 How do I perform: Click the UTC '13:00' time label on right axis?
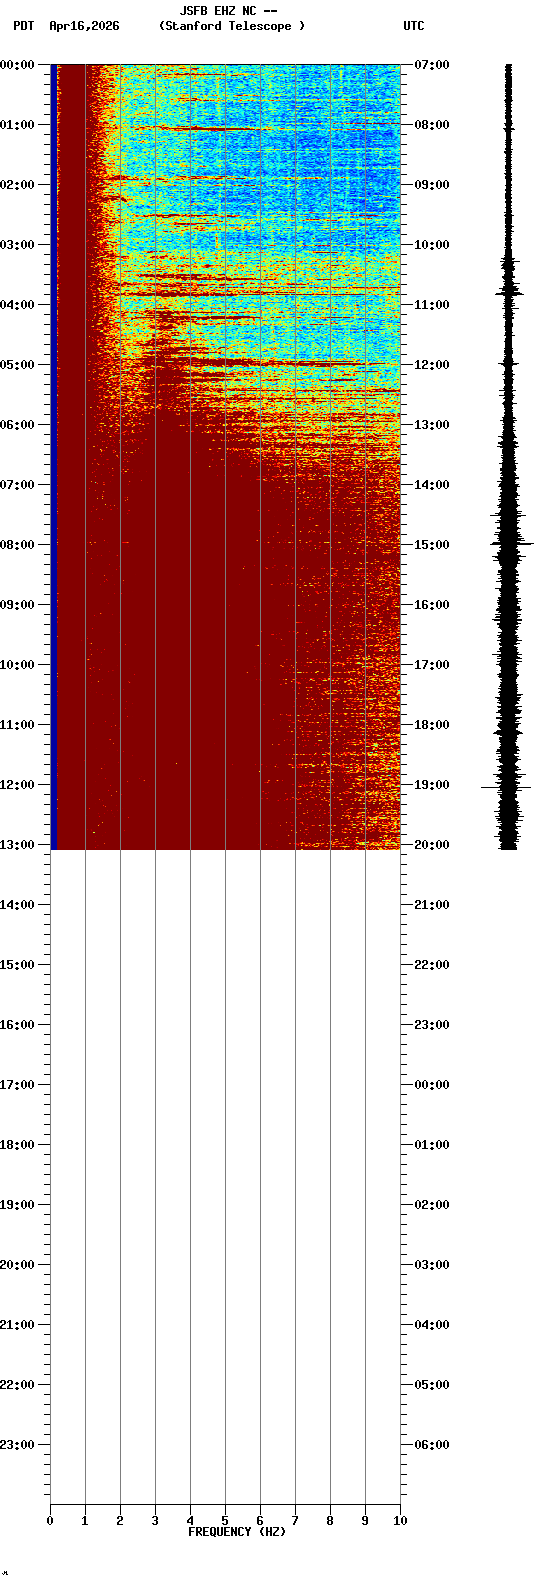point(432,425)
